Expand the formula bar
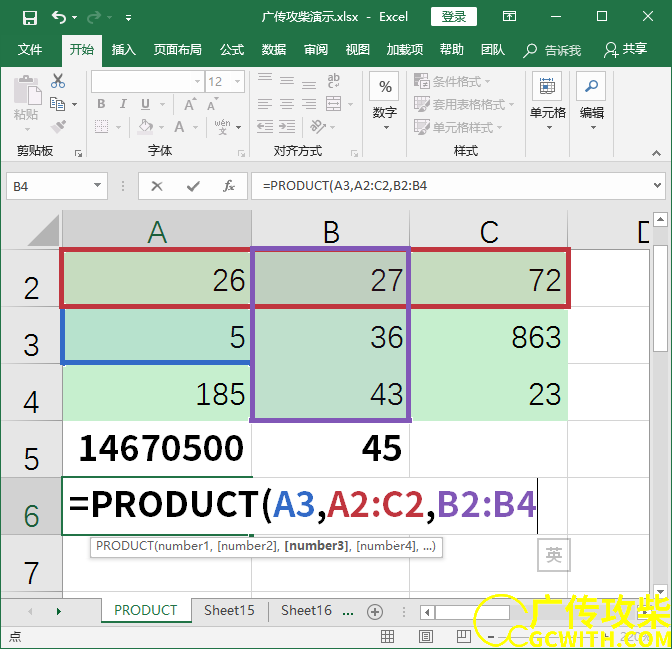The width and height of the screenshot is (672, 649). point(657,186)
